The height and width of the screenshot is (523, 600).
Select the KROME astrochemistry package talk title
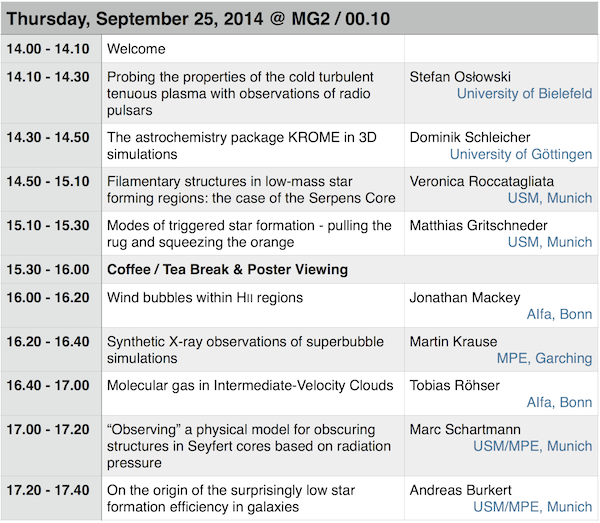point(241,146)
